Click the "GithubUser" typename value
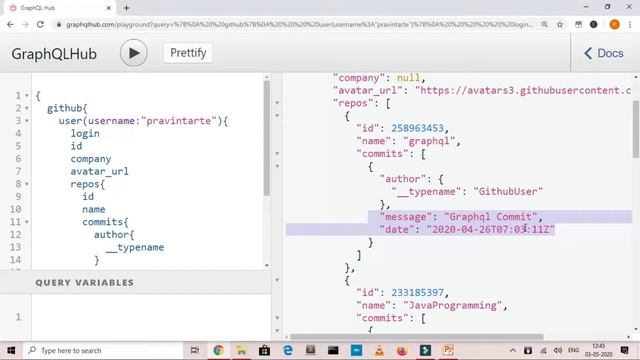The image size is (640, 360). tap(508, 191)
